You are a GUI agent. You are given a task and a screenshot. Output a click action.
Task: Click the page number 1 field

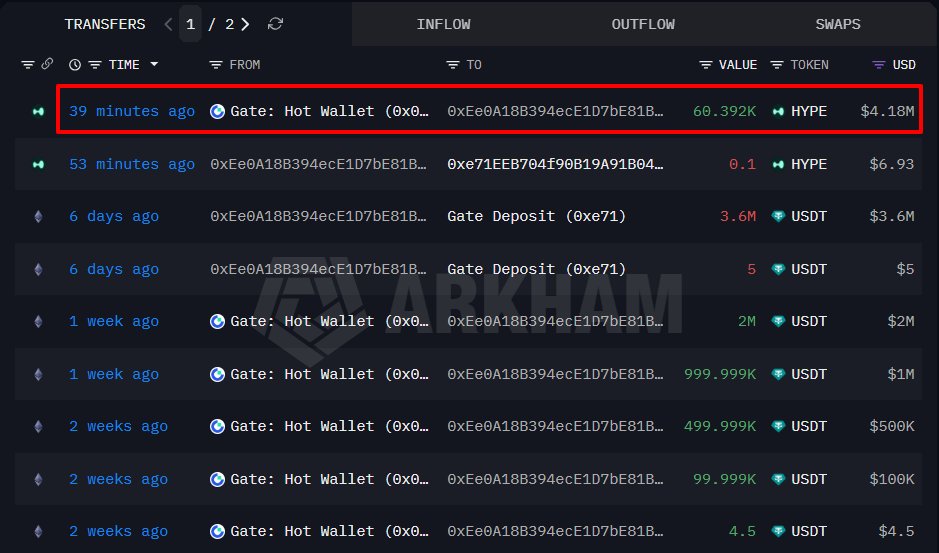pyautogui.click(x=190, y=24)
